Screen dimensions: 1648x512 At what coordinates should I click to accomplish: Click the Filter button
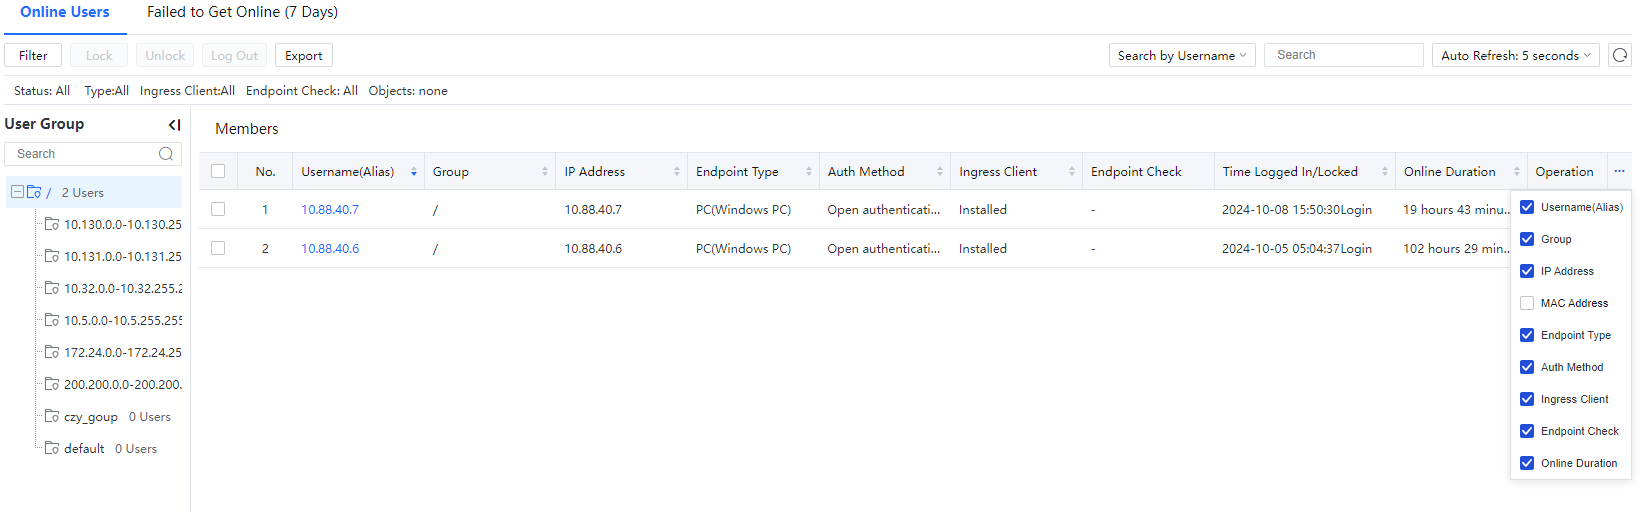(x=33, y=55)
